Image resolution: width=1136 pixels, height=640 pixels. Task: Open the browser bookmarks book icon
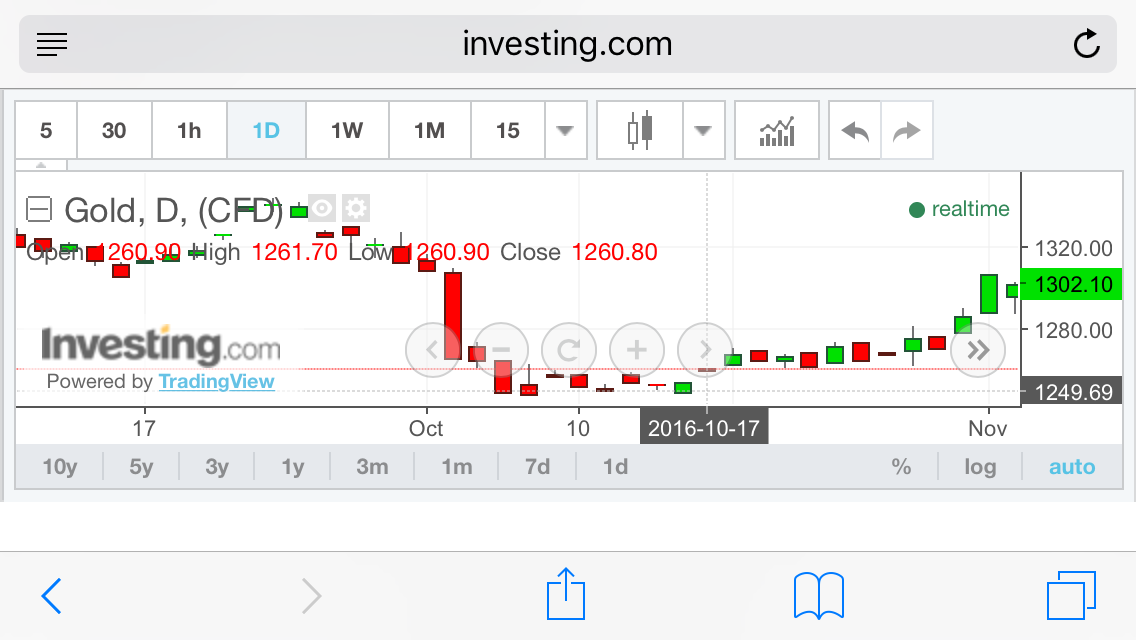pos(818,596)
